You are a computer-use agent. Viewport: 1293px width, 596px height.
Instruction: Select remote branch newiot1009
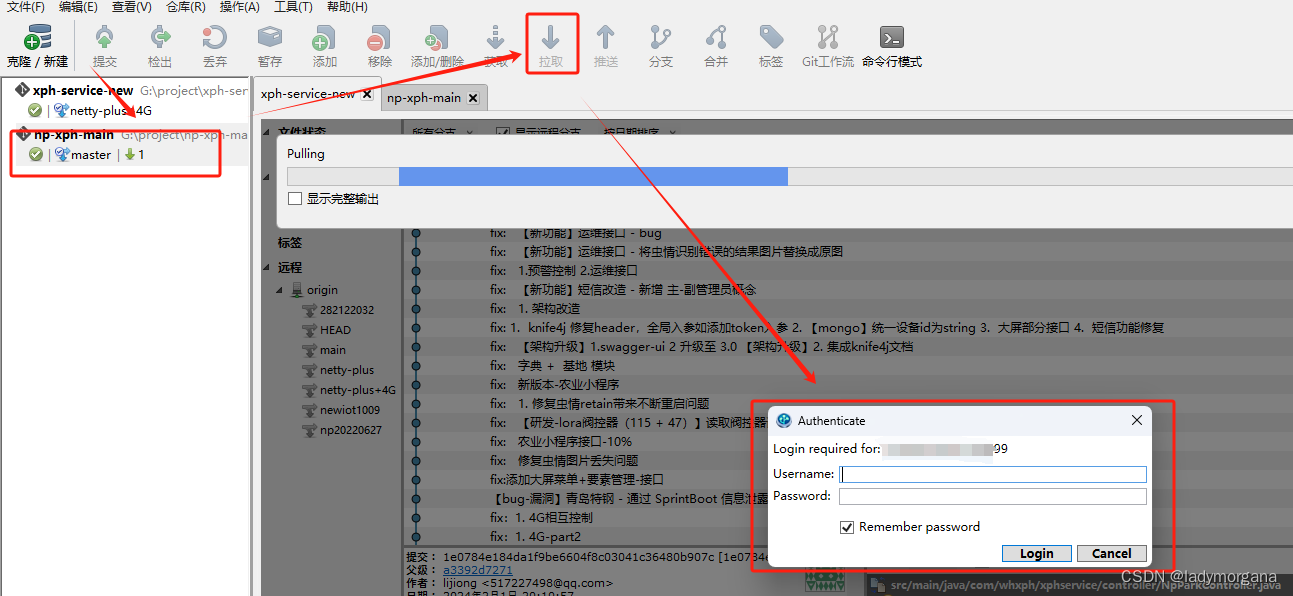point(350,410)
